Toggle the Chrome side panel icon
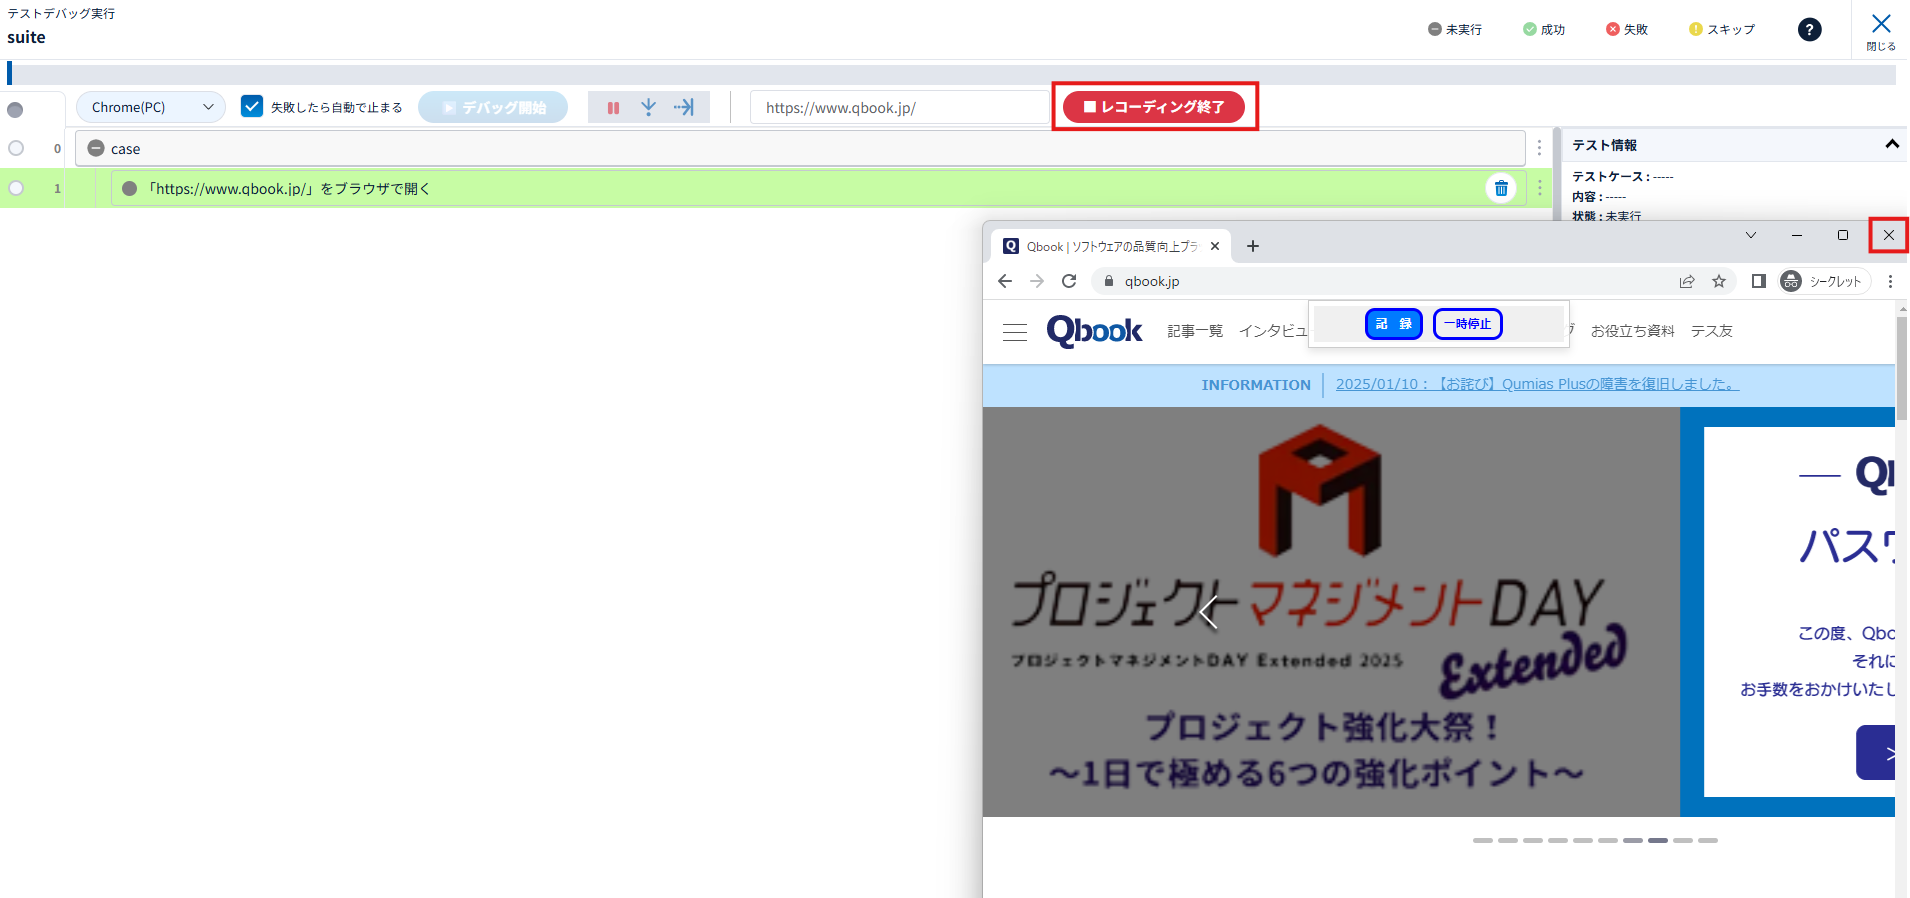 pyautogui.click(x=1758, y=281)
